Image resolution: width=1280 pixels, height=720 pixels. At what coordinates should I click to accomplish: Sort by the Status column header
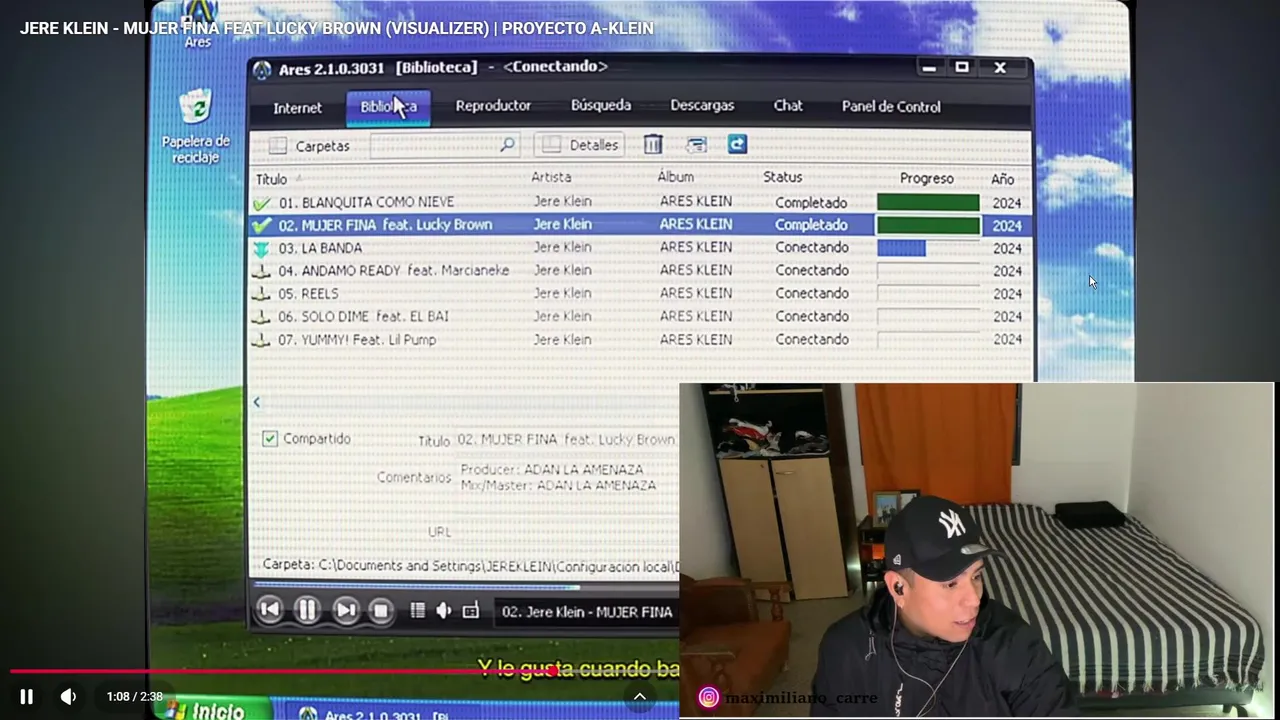click(x=783, y=177)
